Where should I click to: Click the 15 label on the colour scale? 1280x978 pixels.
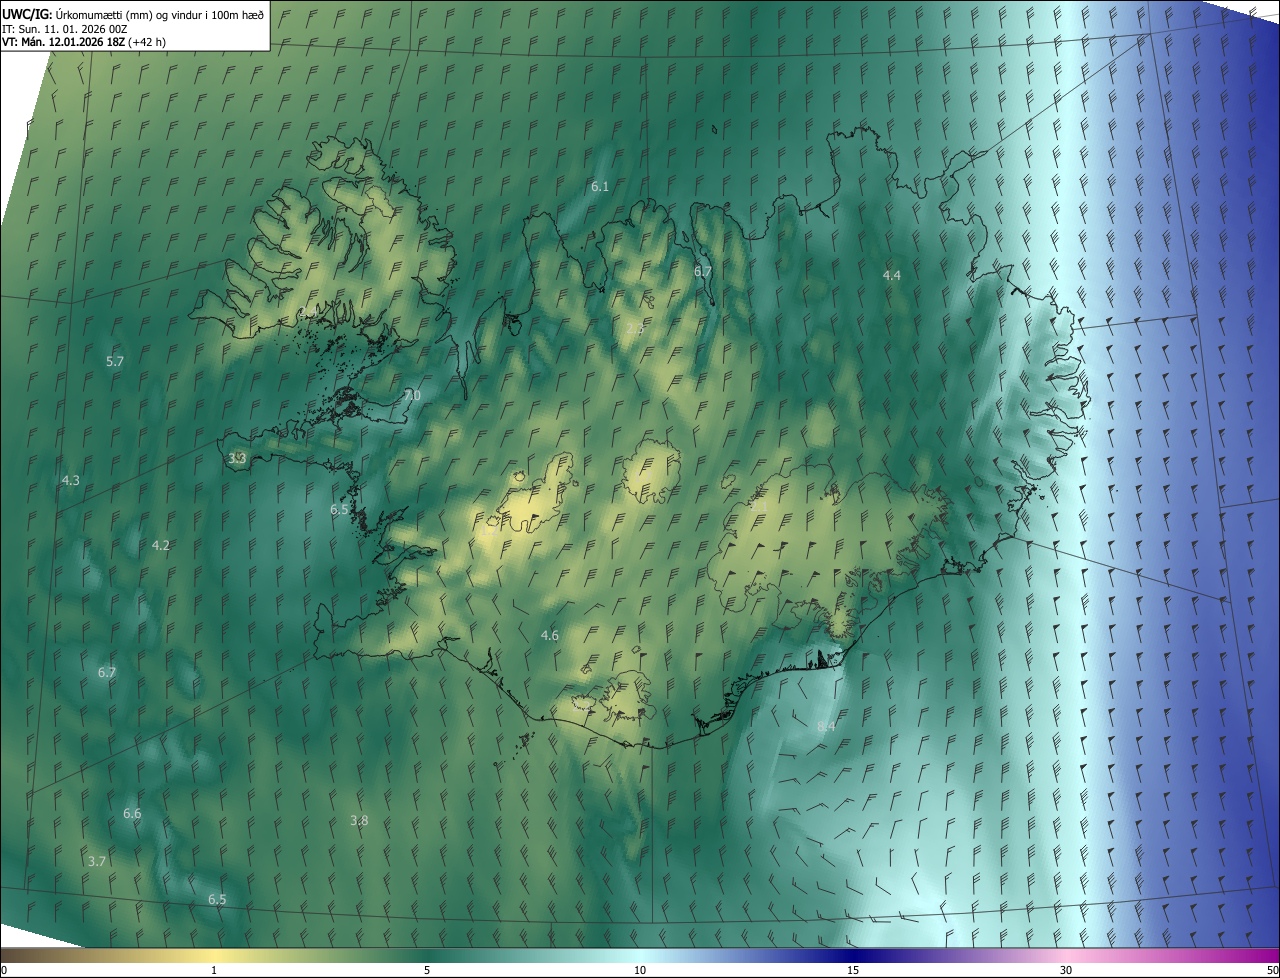coord(853,970)
